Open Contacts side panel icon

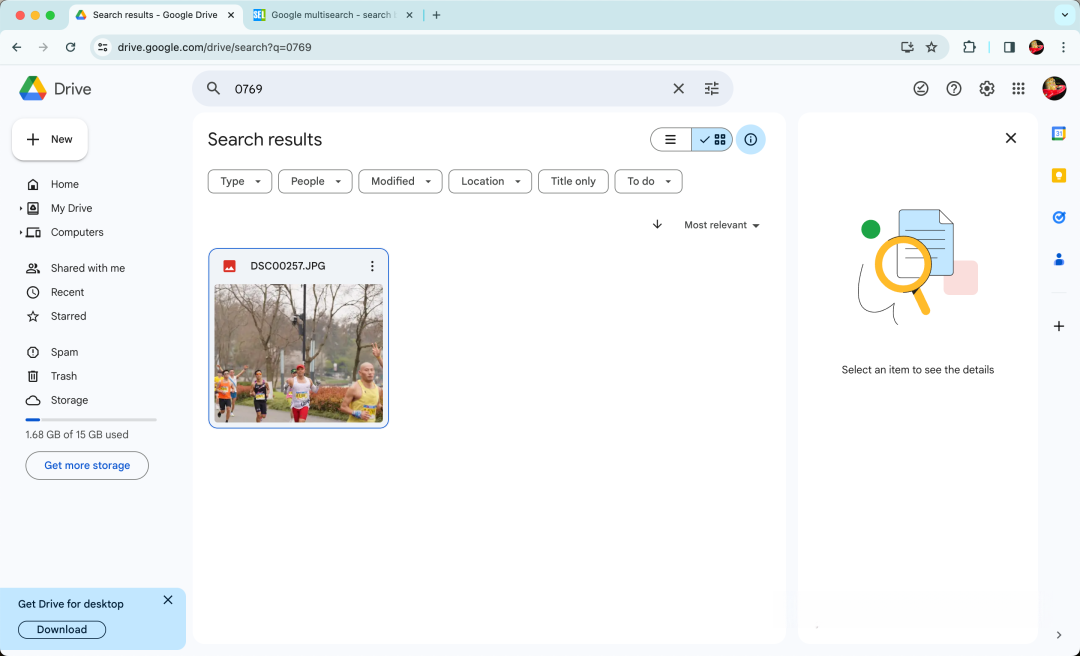coord(1059,260)
